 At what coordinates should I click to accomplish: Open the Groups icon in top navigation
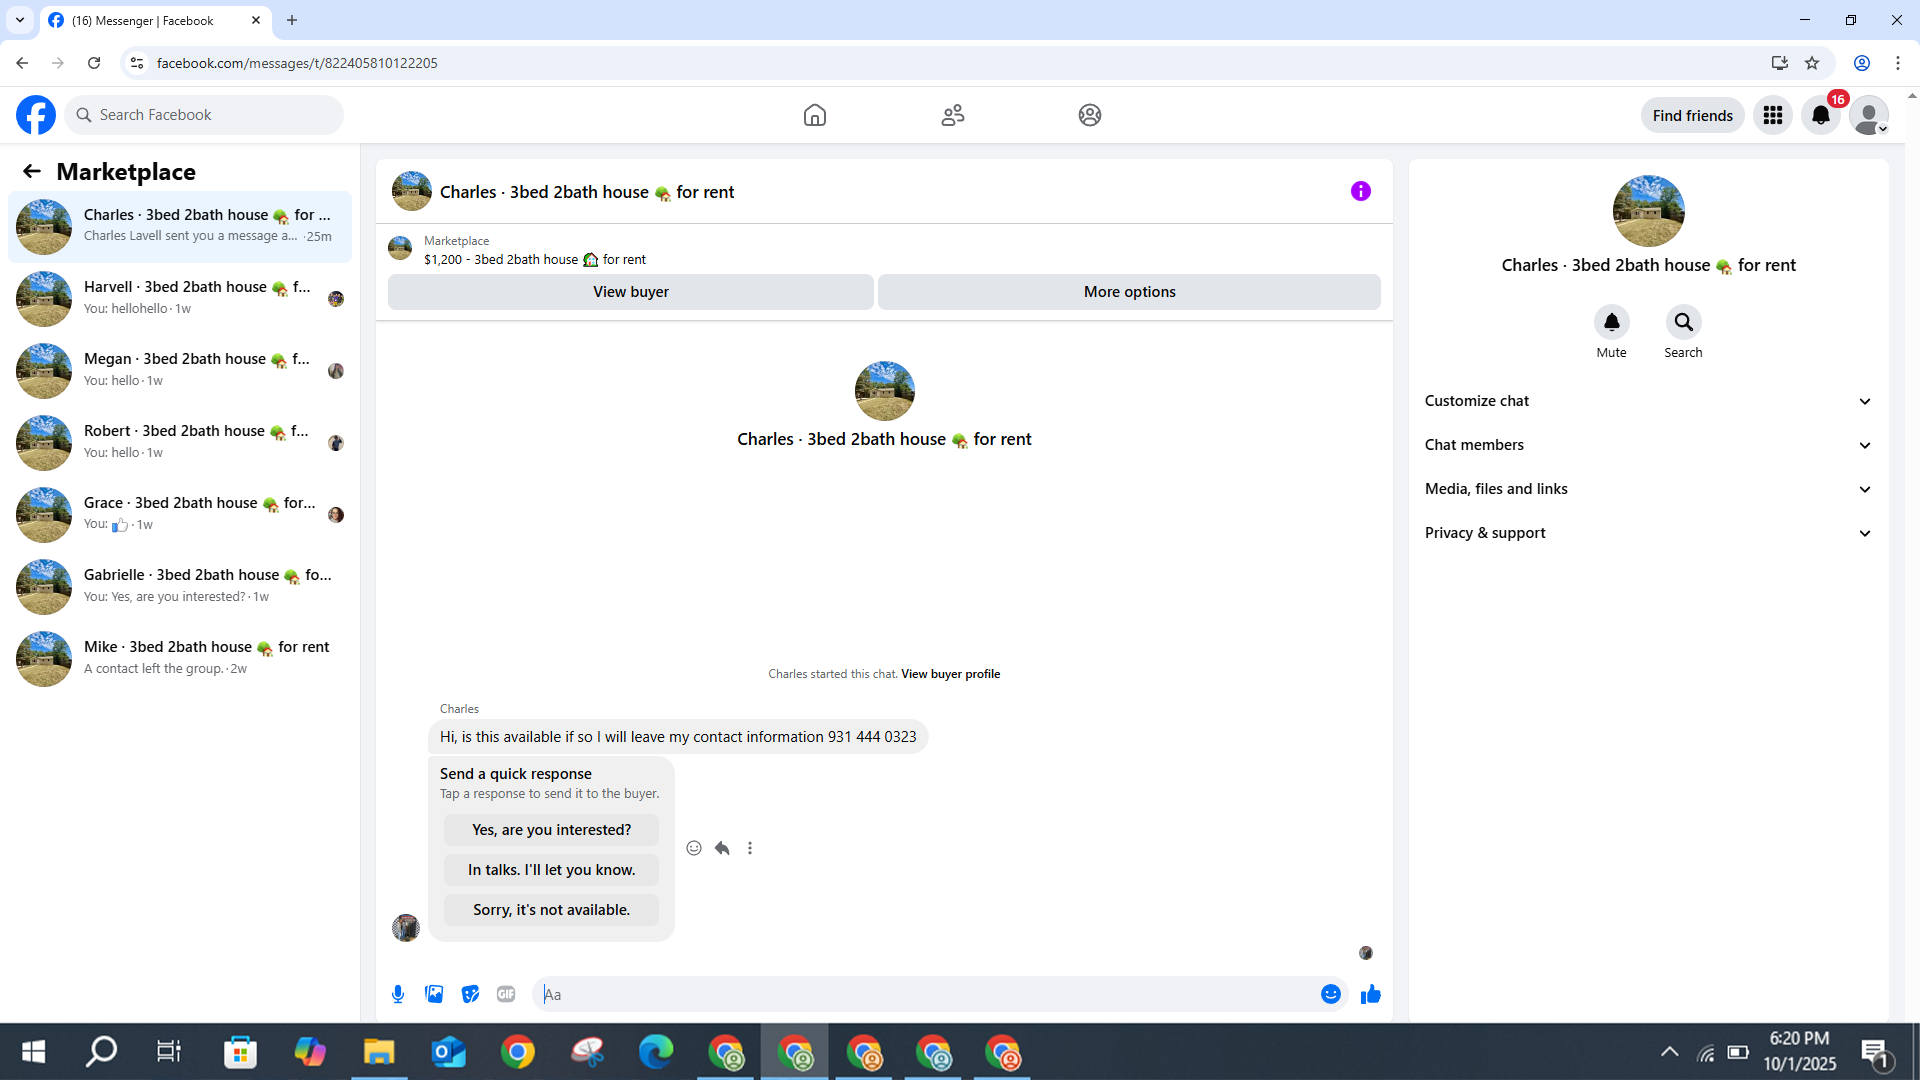(x=1090, y=115)
